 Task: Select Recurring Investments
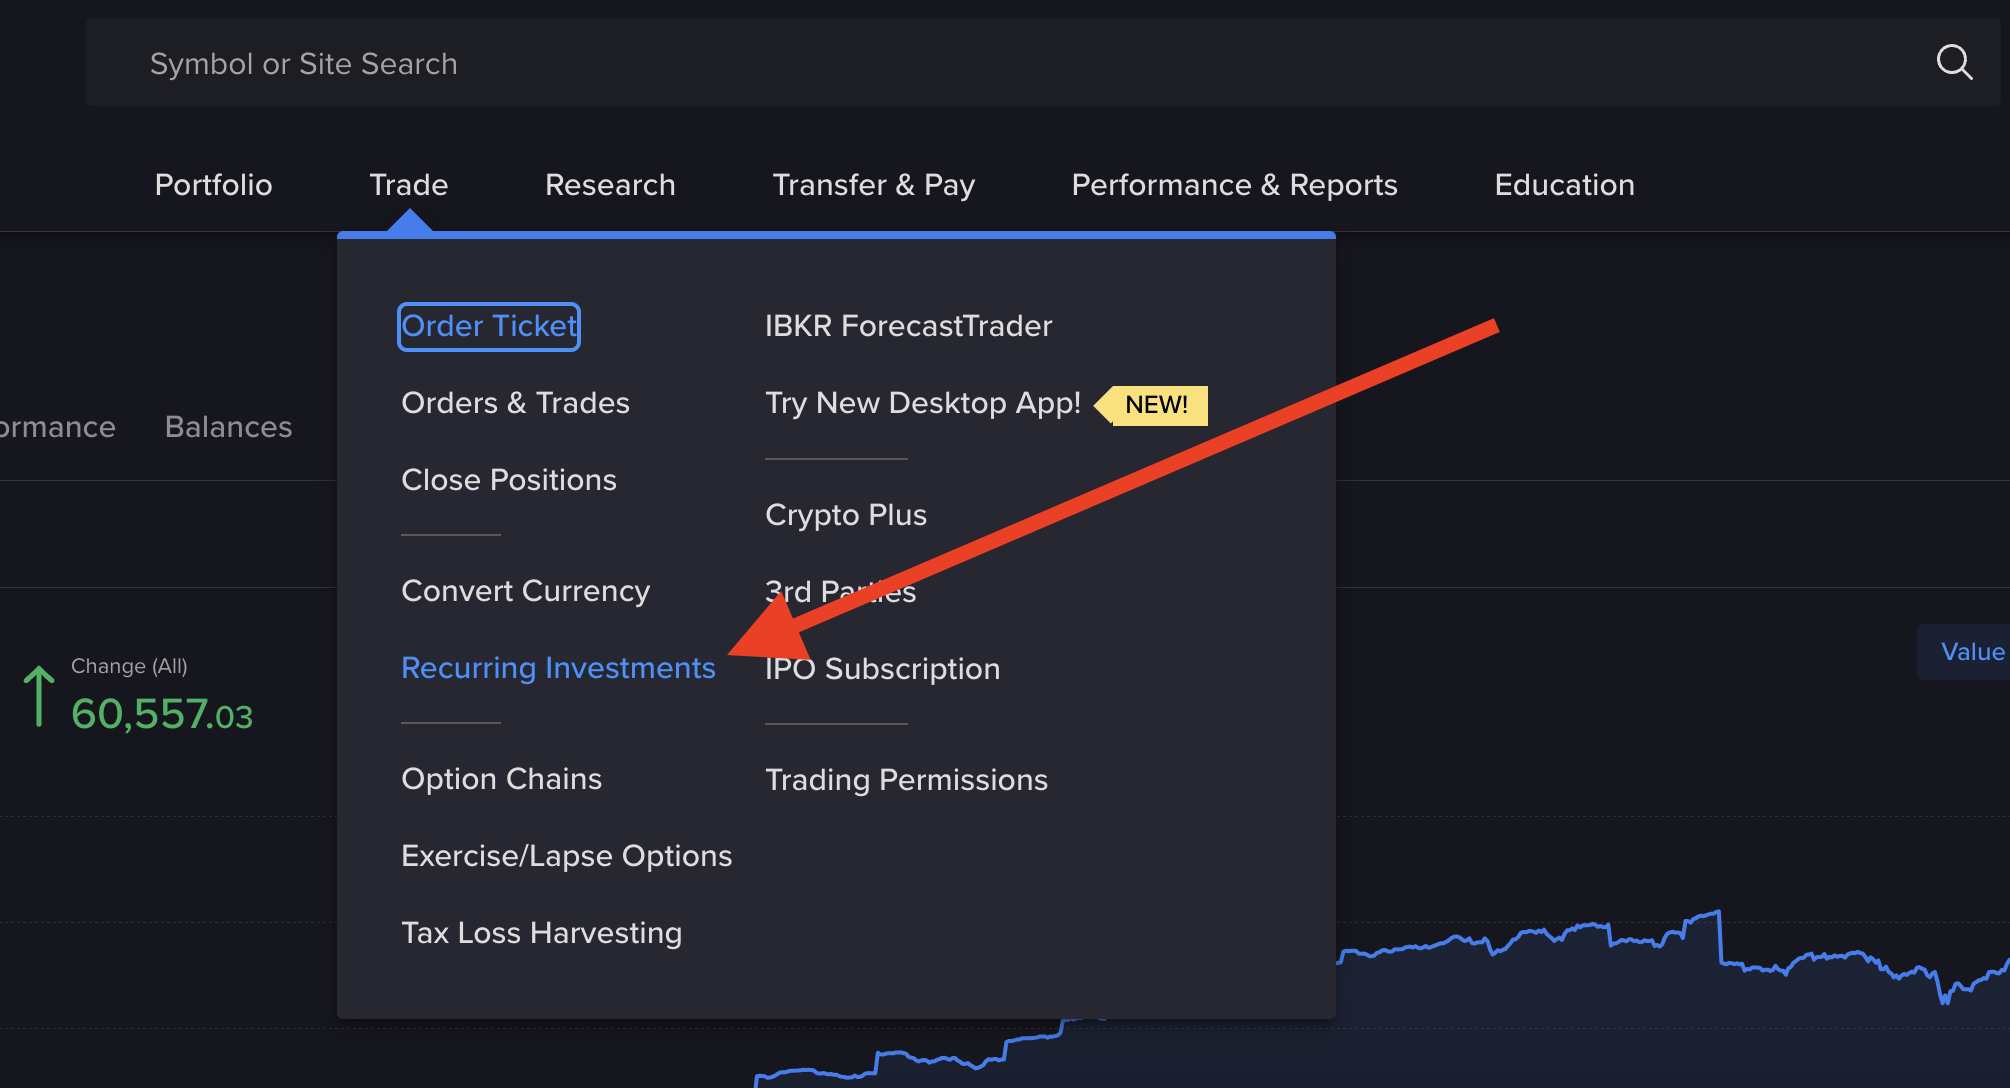[x=558, y=668]
